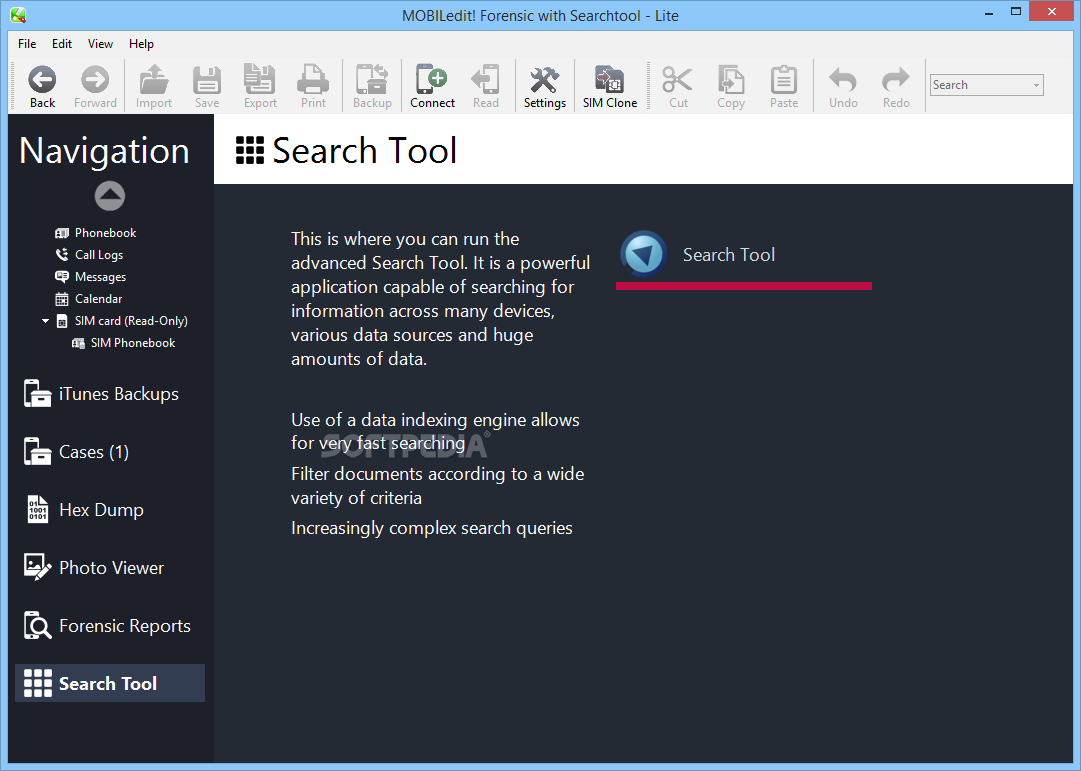The height and width of the screenshot is (771, 1081).
Task: Click the Cut scissors icon
Action: pyautogui.click(x=678, y=87)
